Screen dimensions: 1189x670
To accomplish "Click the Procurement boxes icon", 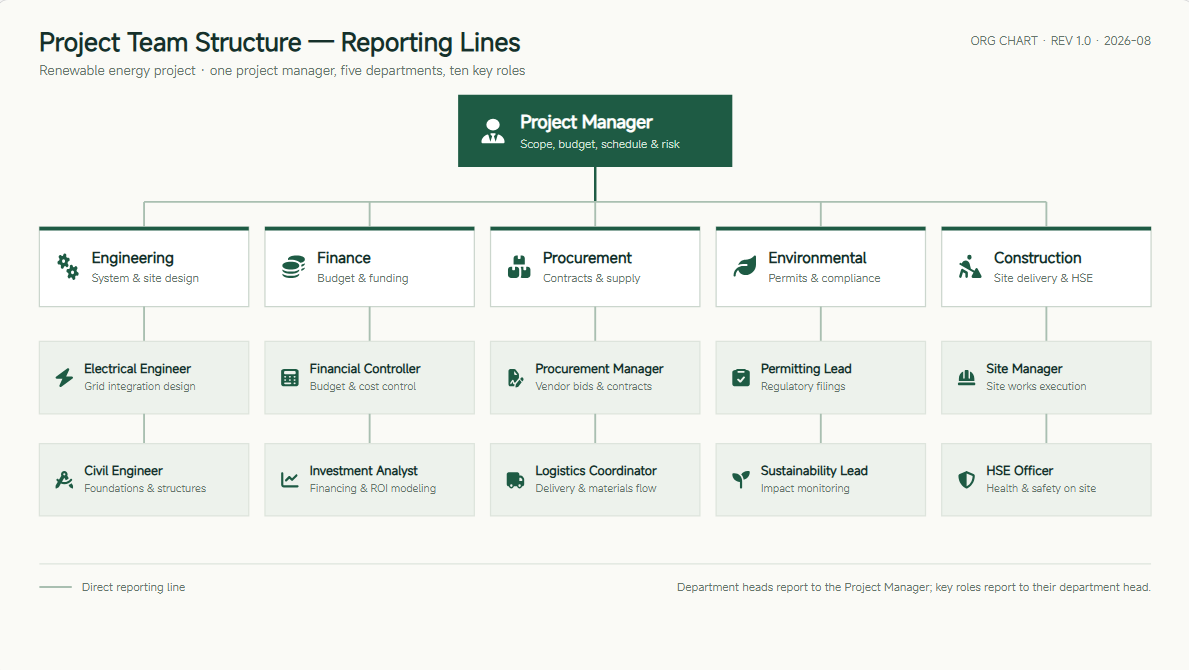I will pos(519,267).
